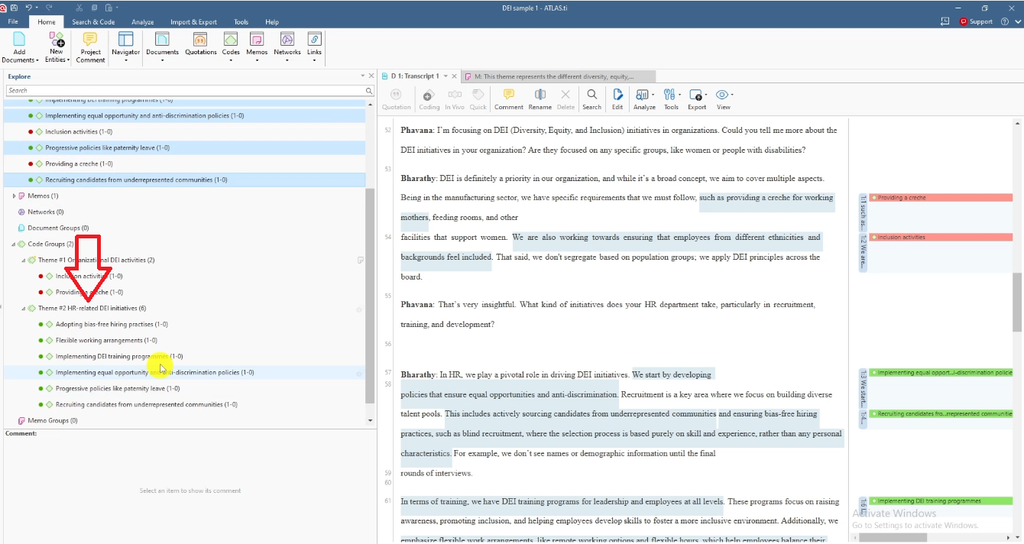
Task: Switch to the Search & Code ribbon tab
Action: (93, 22)
